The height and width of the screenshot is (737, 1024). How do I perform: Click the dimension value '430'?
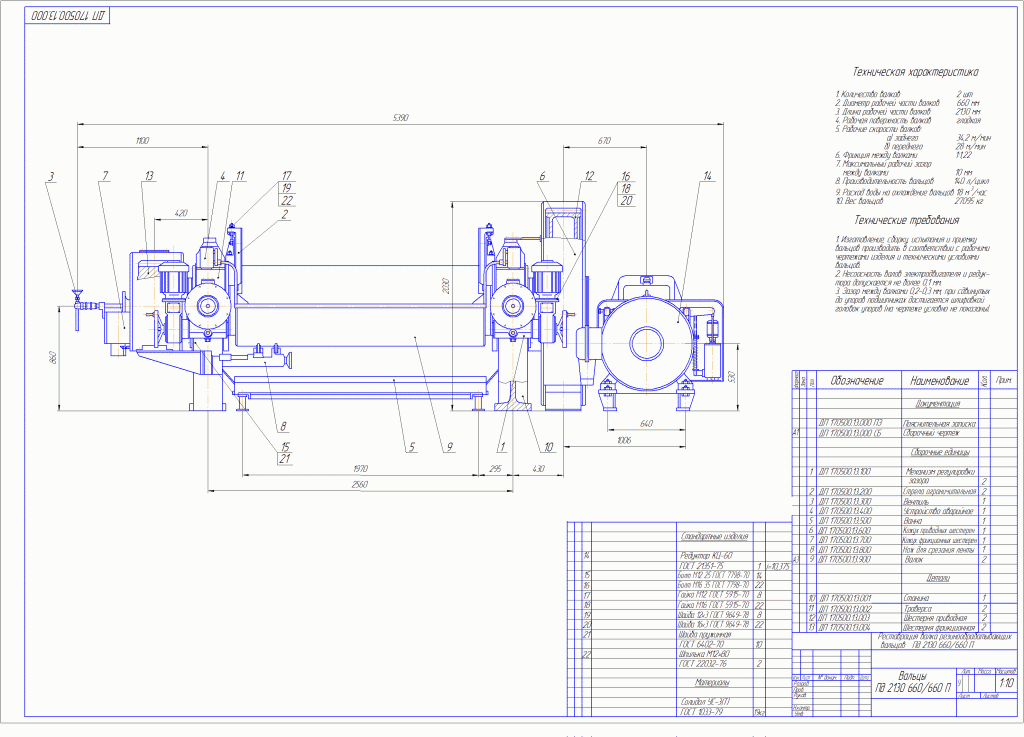coord(538,469)
